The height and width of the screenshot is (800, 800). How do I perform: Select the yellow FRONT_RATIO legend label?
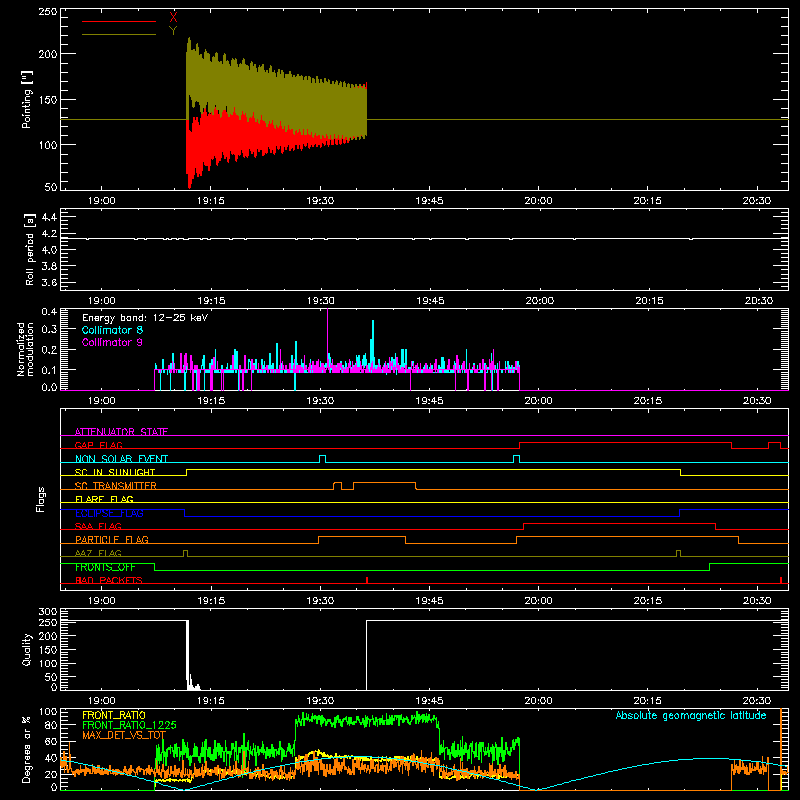(114, 715)
